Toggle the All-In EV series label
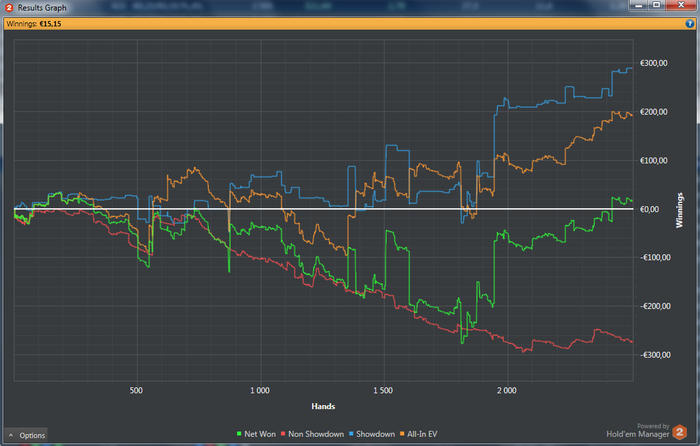 pos(422,434)
